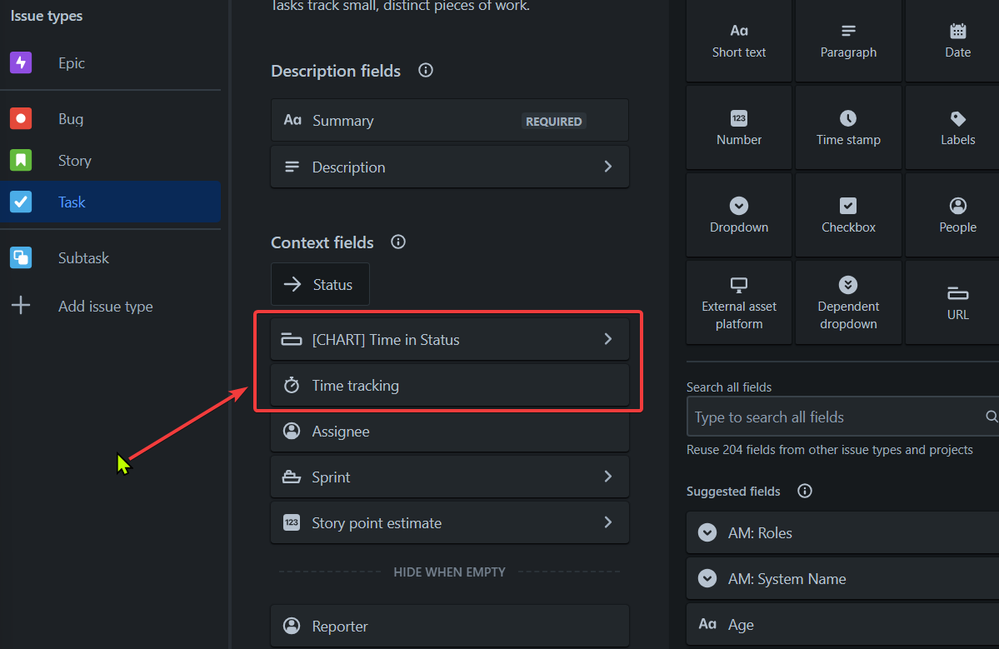Click the Reporter person icon
Image resolution: width=999 pixels, height=649 pixels.
(291, 625)
